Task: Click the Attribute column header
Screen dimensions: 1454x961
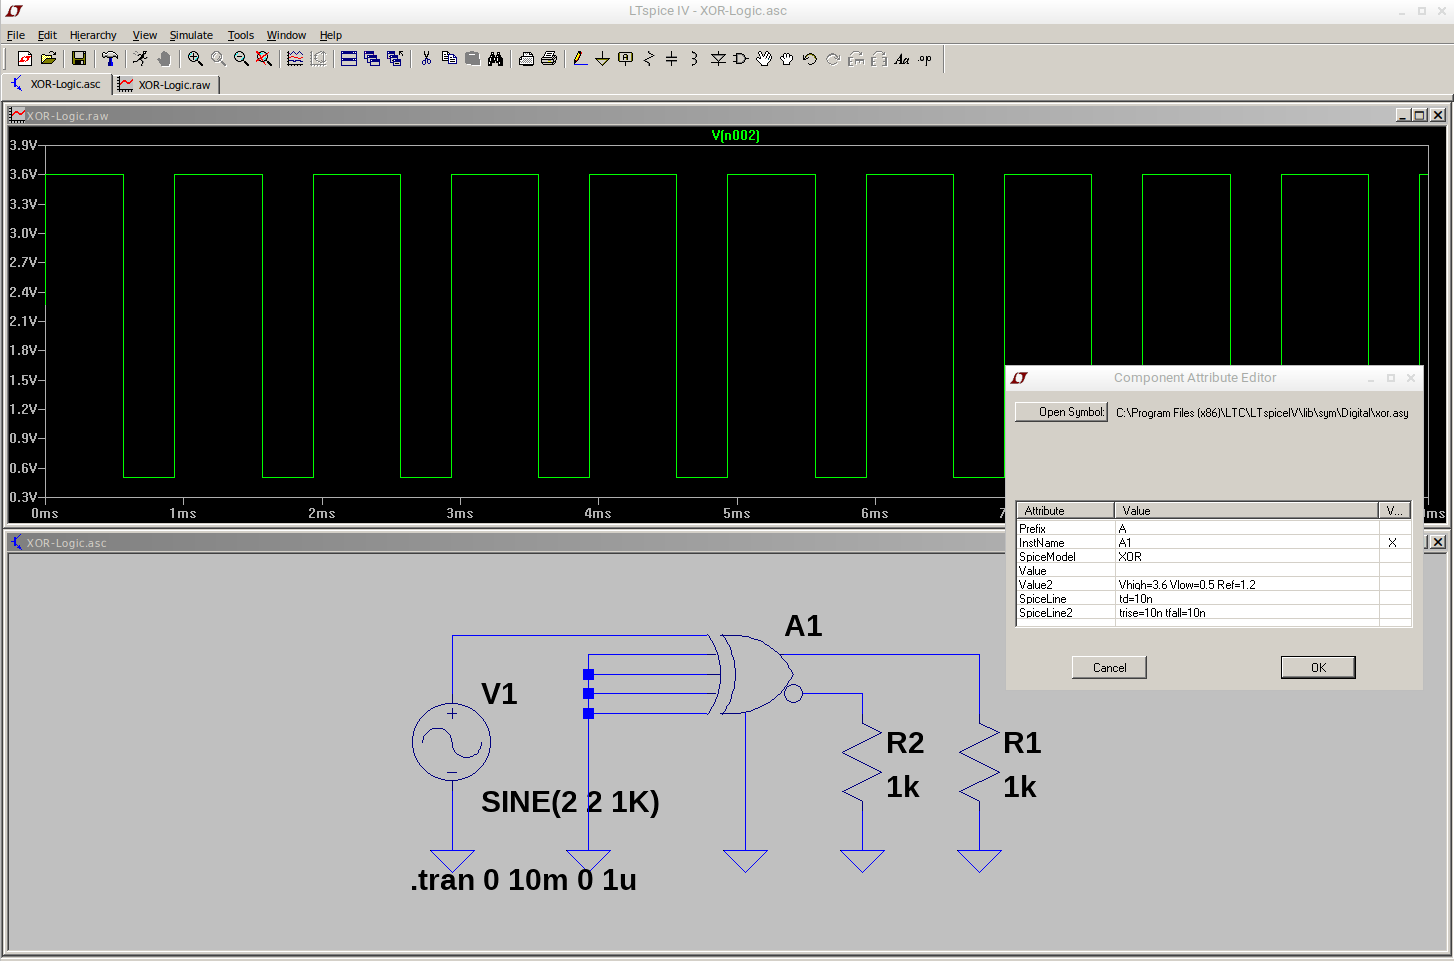Action: (1065, 510)
